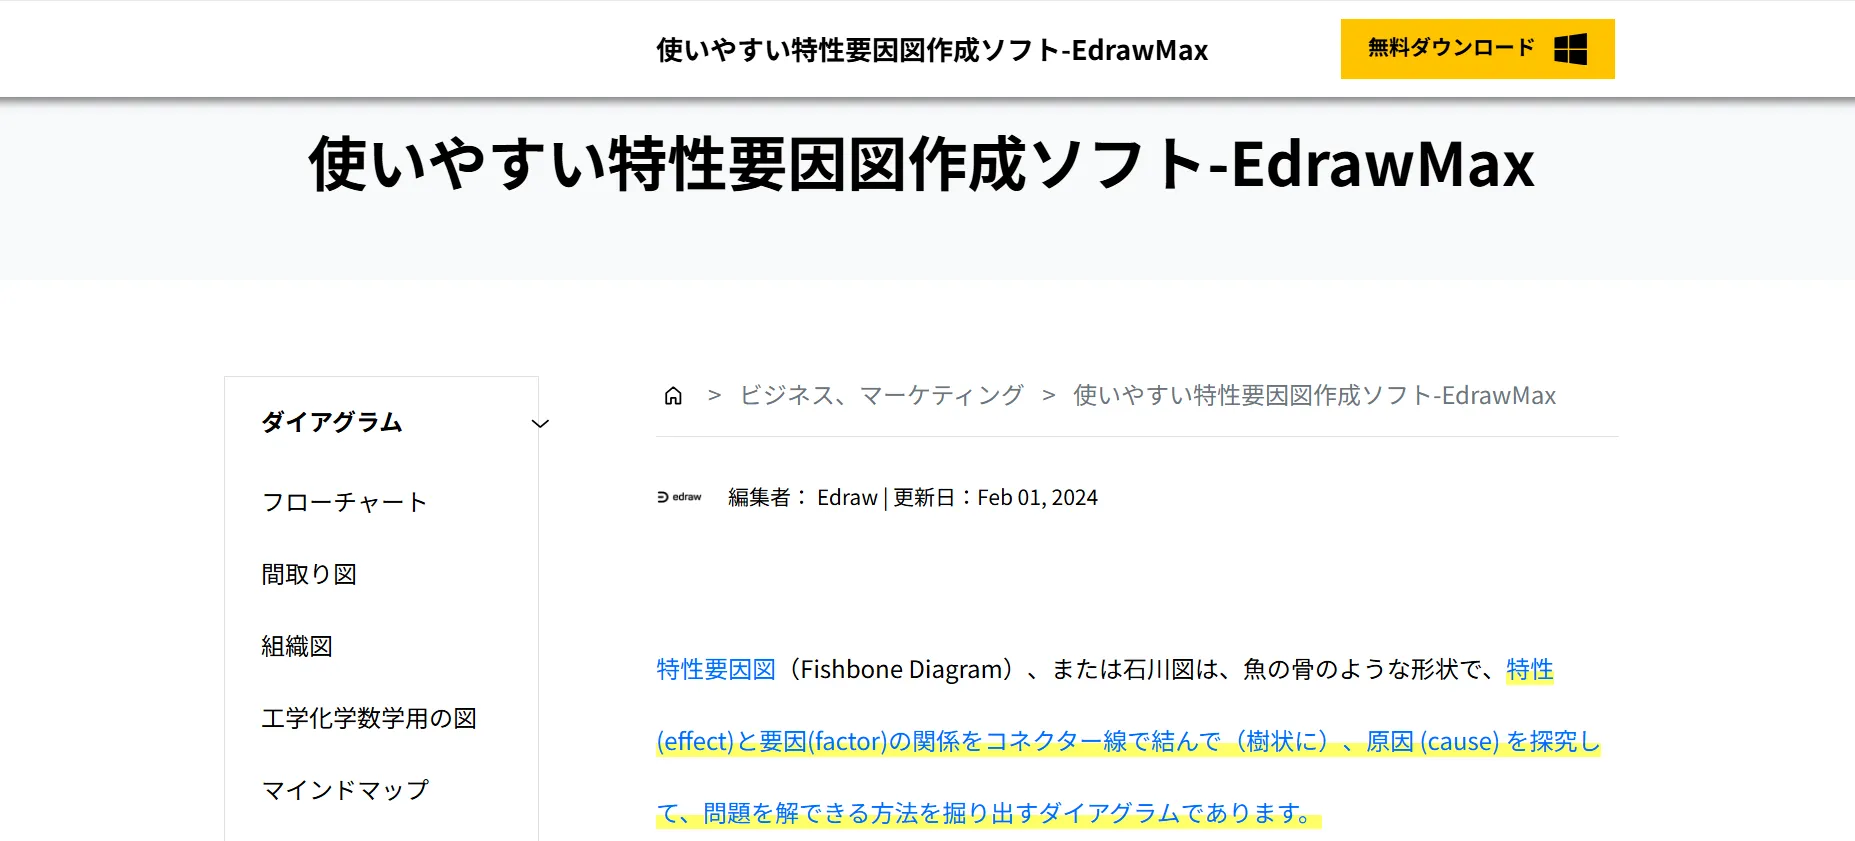Go to 組織図 in the sidebar
The width and height of the screenshot is (1855, 841).
(297, 647)
